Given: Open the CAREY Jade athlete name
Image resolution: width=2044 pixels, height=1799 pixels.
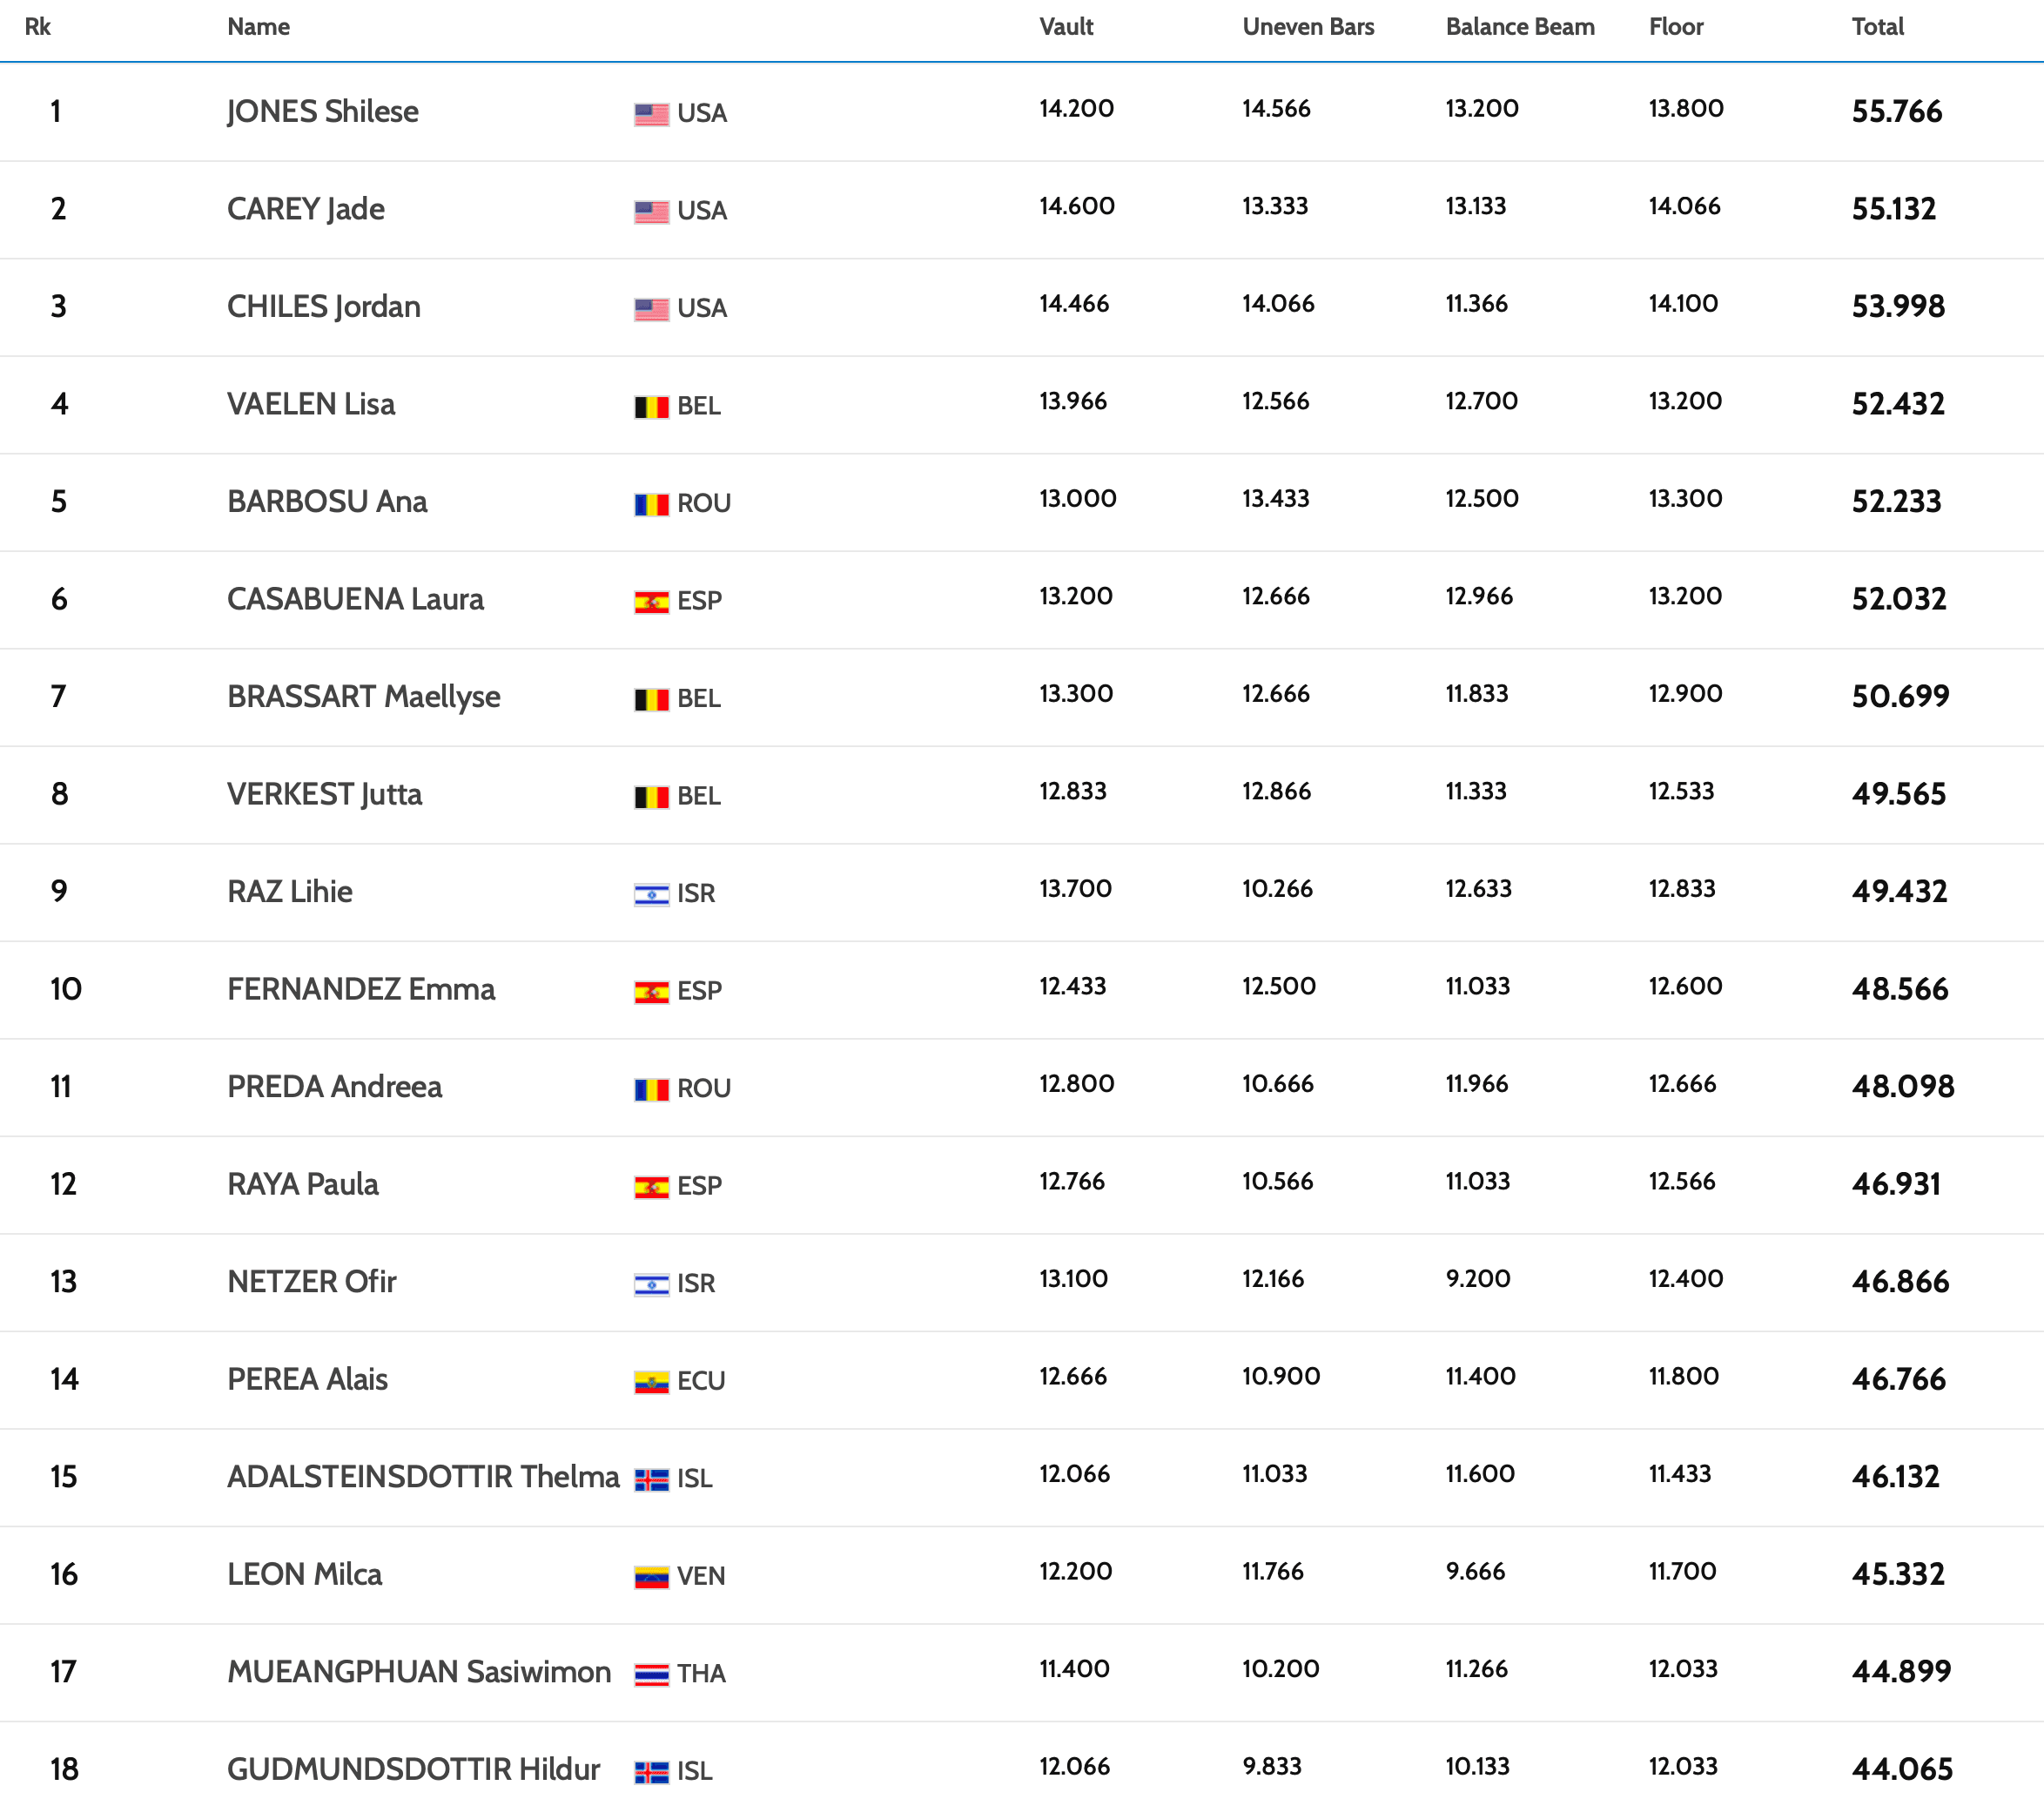Looking at the screenshot, I should 305,209.
